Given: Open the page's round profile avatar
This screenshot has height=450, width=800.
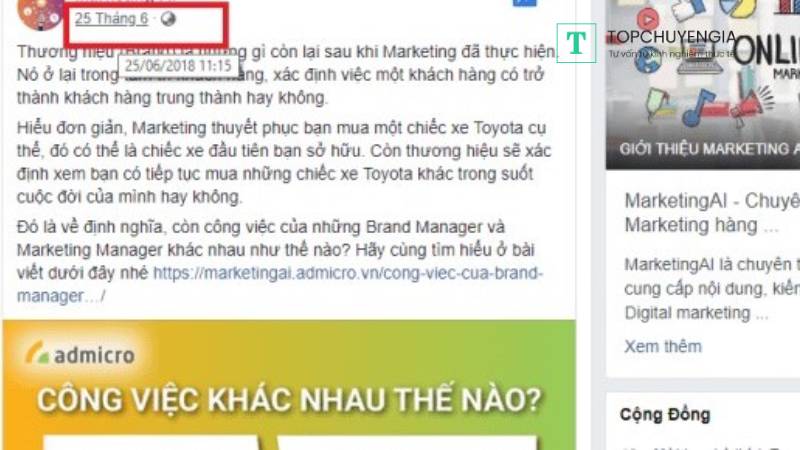Looking at the screenshot, I should click(40, 14).
